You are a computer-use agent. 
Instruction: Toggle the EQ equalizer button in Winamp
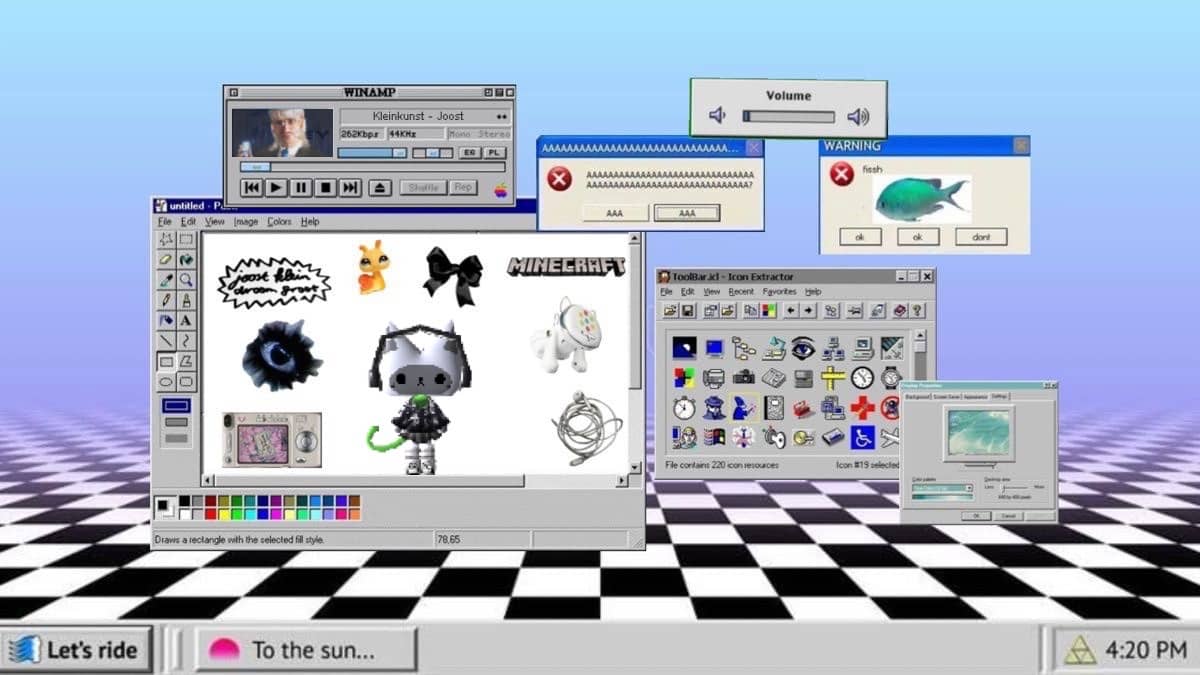tap(470, 153)
